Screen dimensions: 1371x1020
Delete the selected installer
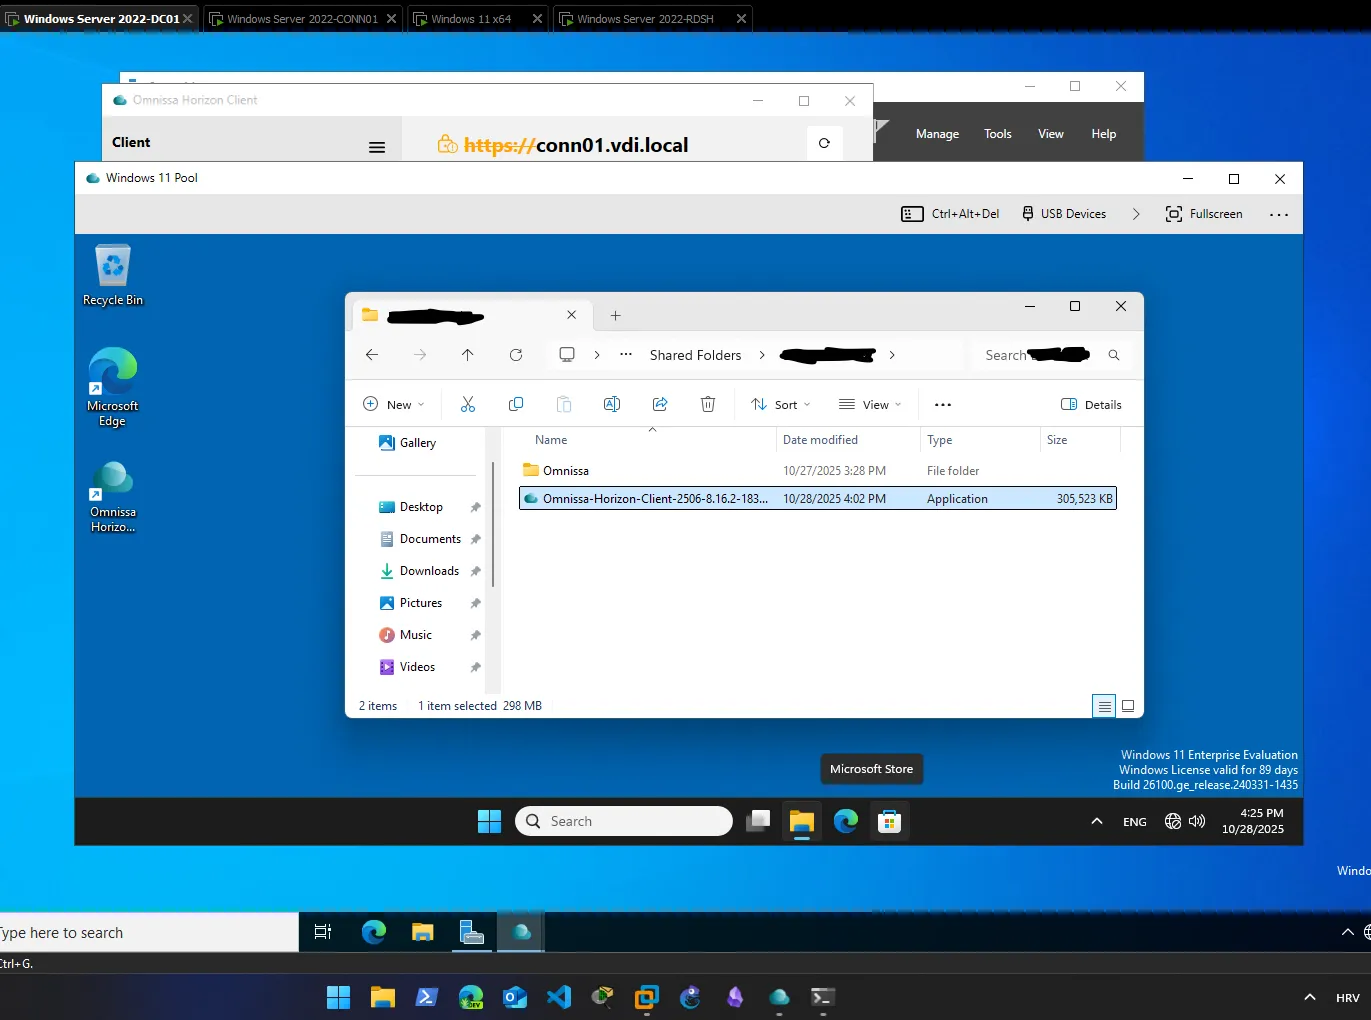[708, 404]
